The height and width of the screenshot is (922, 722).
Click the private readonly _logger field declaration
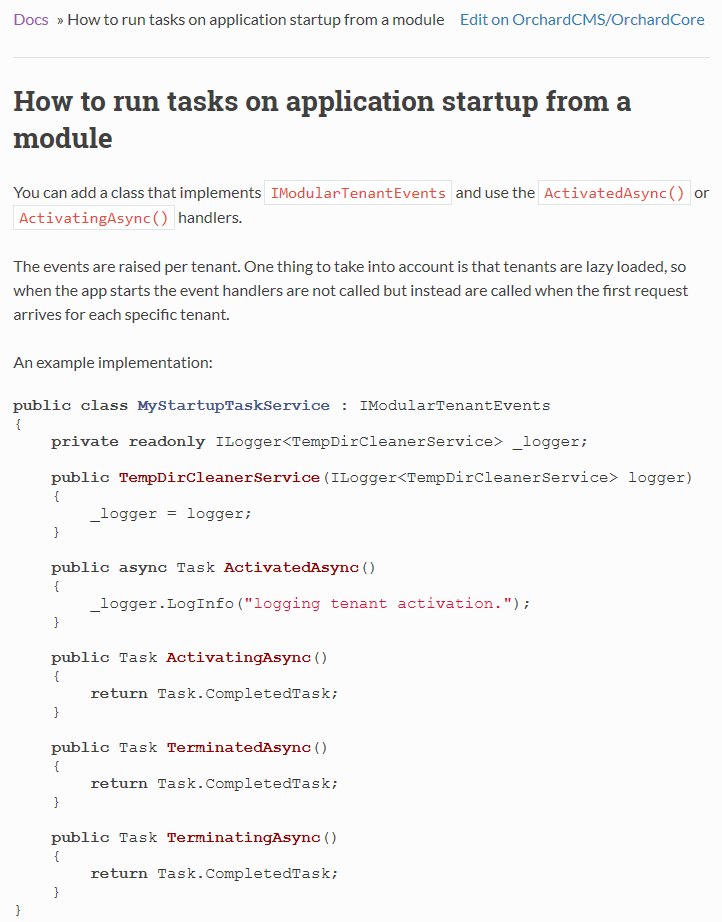(x=319, y=442)
